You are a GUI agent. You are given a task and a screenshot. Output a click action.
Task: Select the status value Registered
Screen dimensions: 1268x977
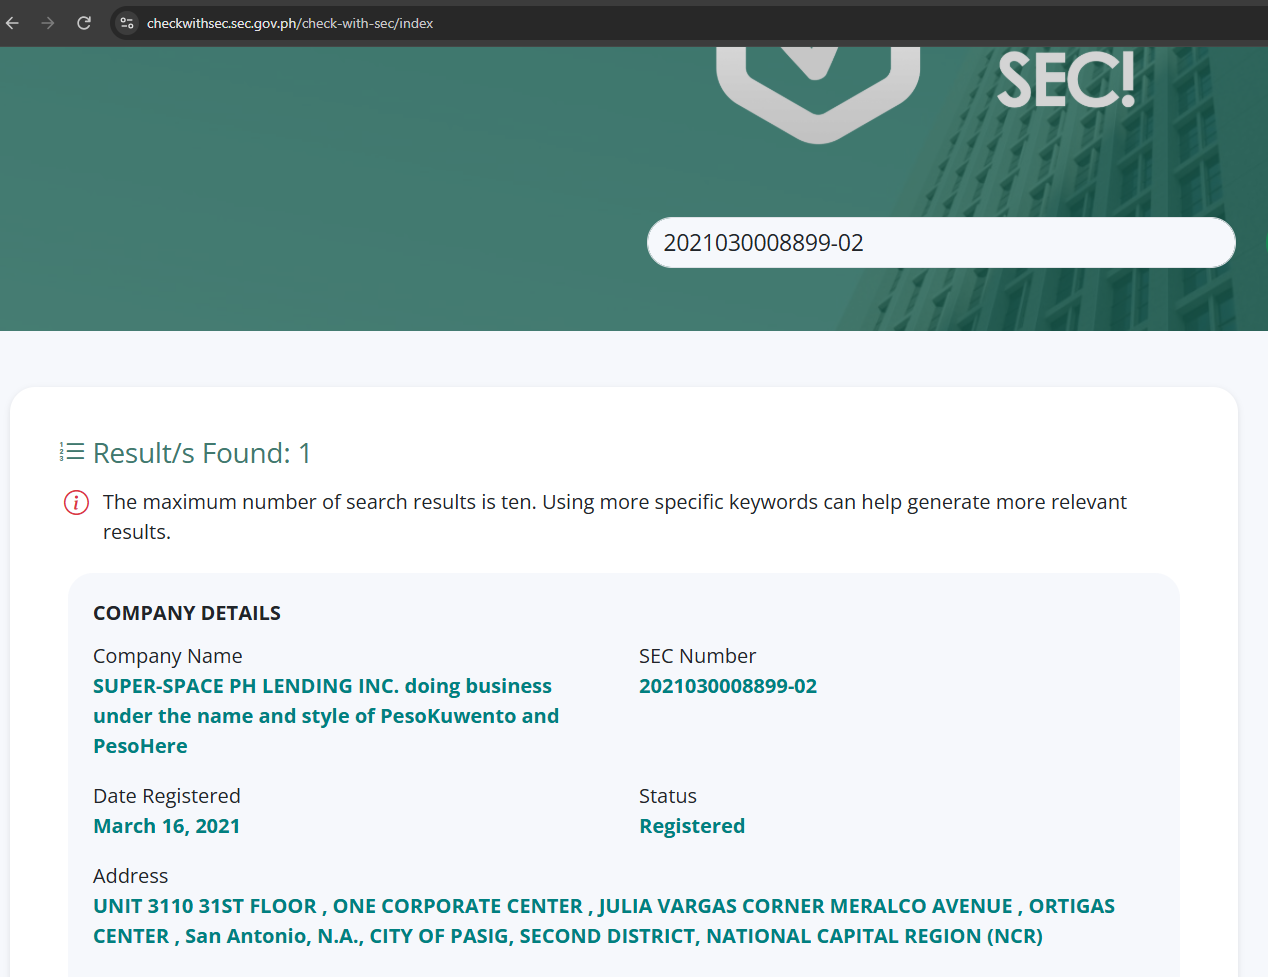[x=692, y=826]
